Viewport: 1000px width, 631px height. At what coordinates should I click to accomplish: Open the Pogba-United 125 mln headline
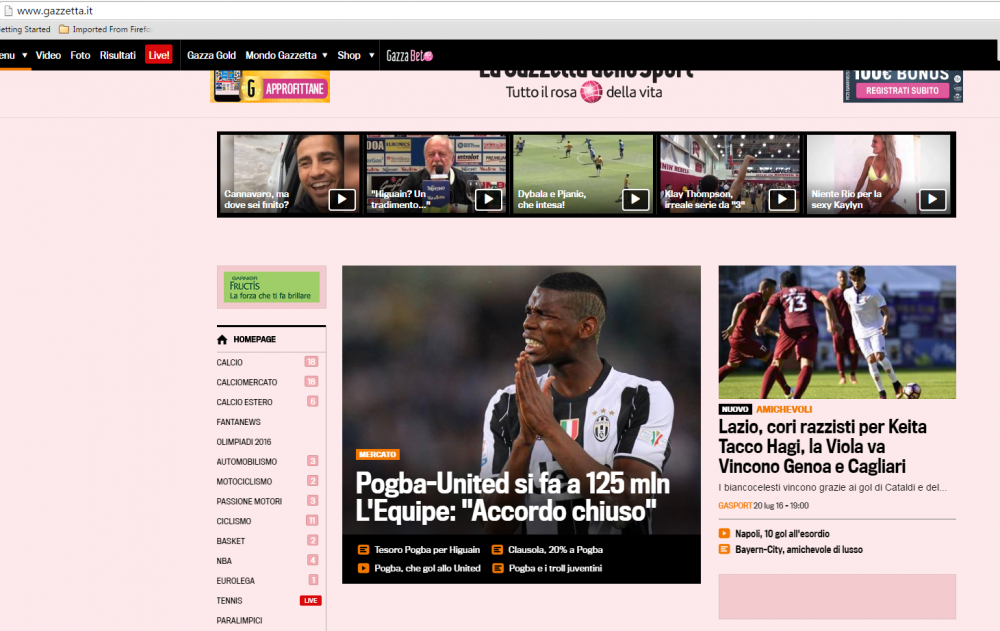(513, 497)
